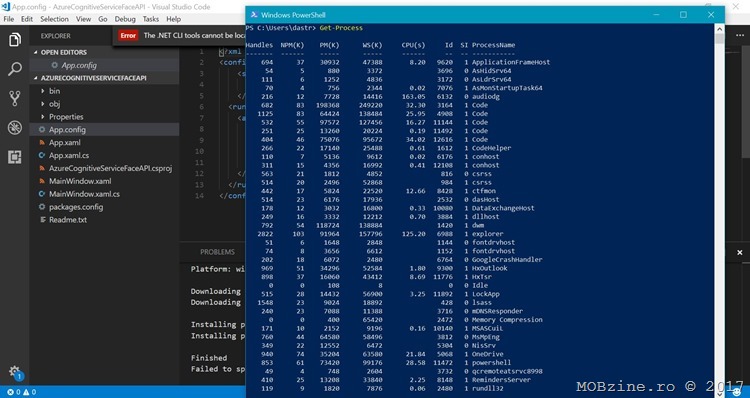The height and width of the screenshot is (398, 750).
Task: Open MainWindow.xaml file
Action: pyautogui.click(x=104, y=181)
